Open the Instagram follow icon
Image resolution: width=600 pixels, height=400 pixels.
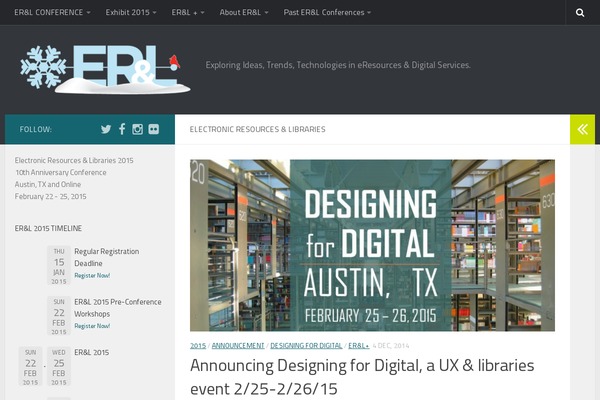click(x=137, y=129)
